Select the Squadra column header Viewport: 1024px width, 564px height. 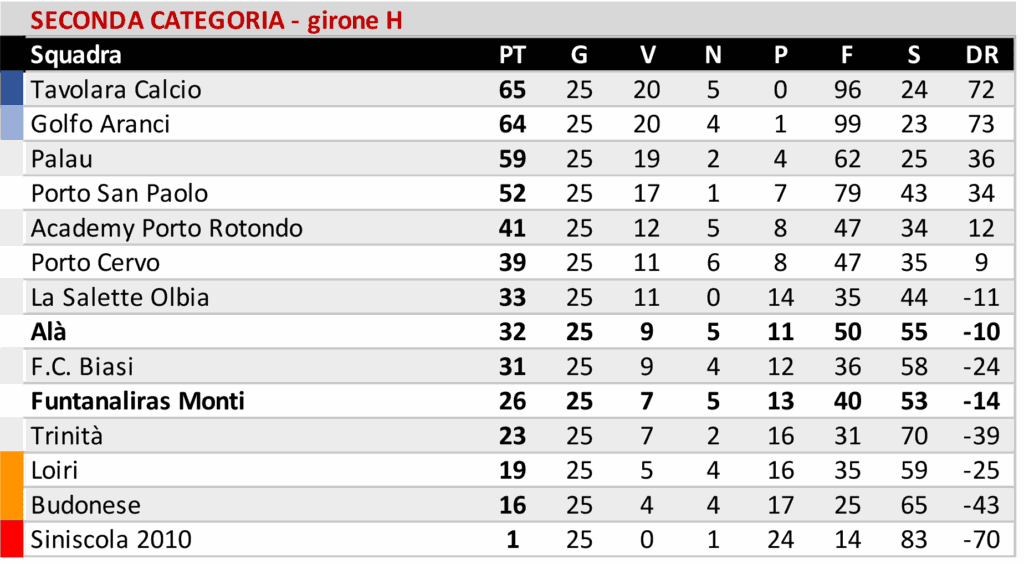pyautogui.click(x=76, y=55)
